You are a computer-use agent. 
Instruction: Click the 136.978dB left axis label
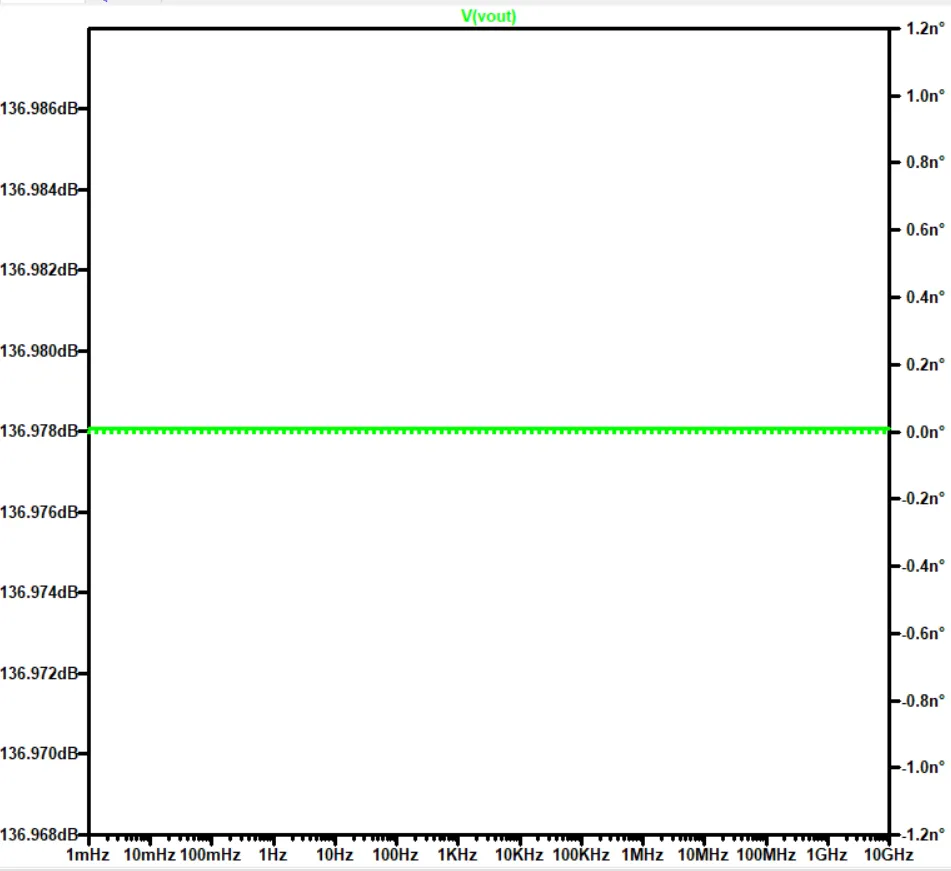pos(39,431)
